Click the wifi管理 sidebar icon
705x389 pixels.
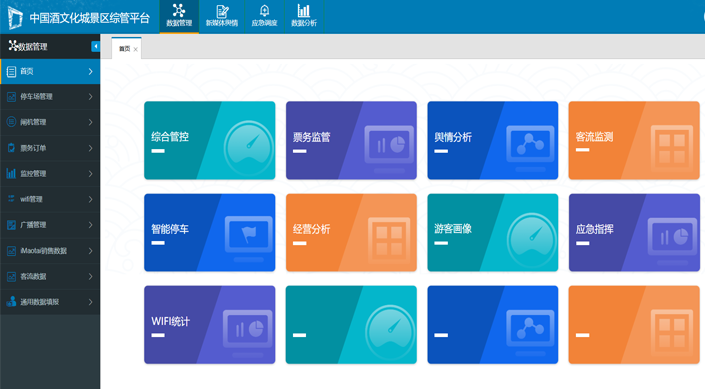(x=11, y=199)
